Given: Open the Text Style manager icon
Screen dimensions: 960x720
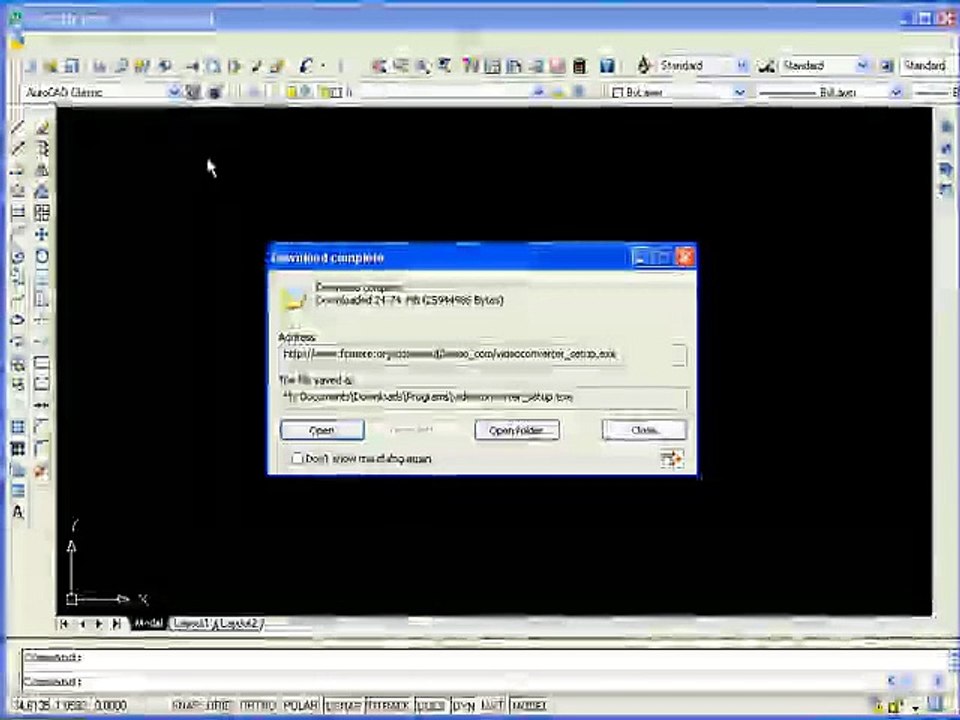Looking at the screenshot, I should [644, 66].
